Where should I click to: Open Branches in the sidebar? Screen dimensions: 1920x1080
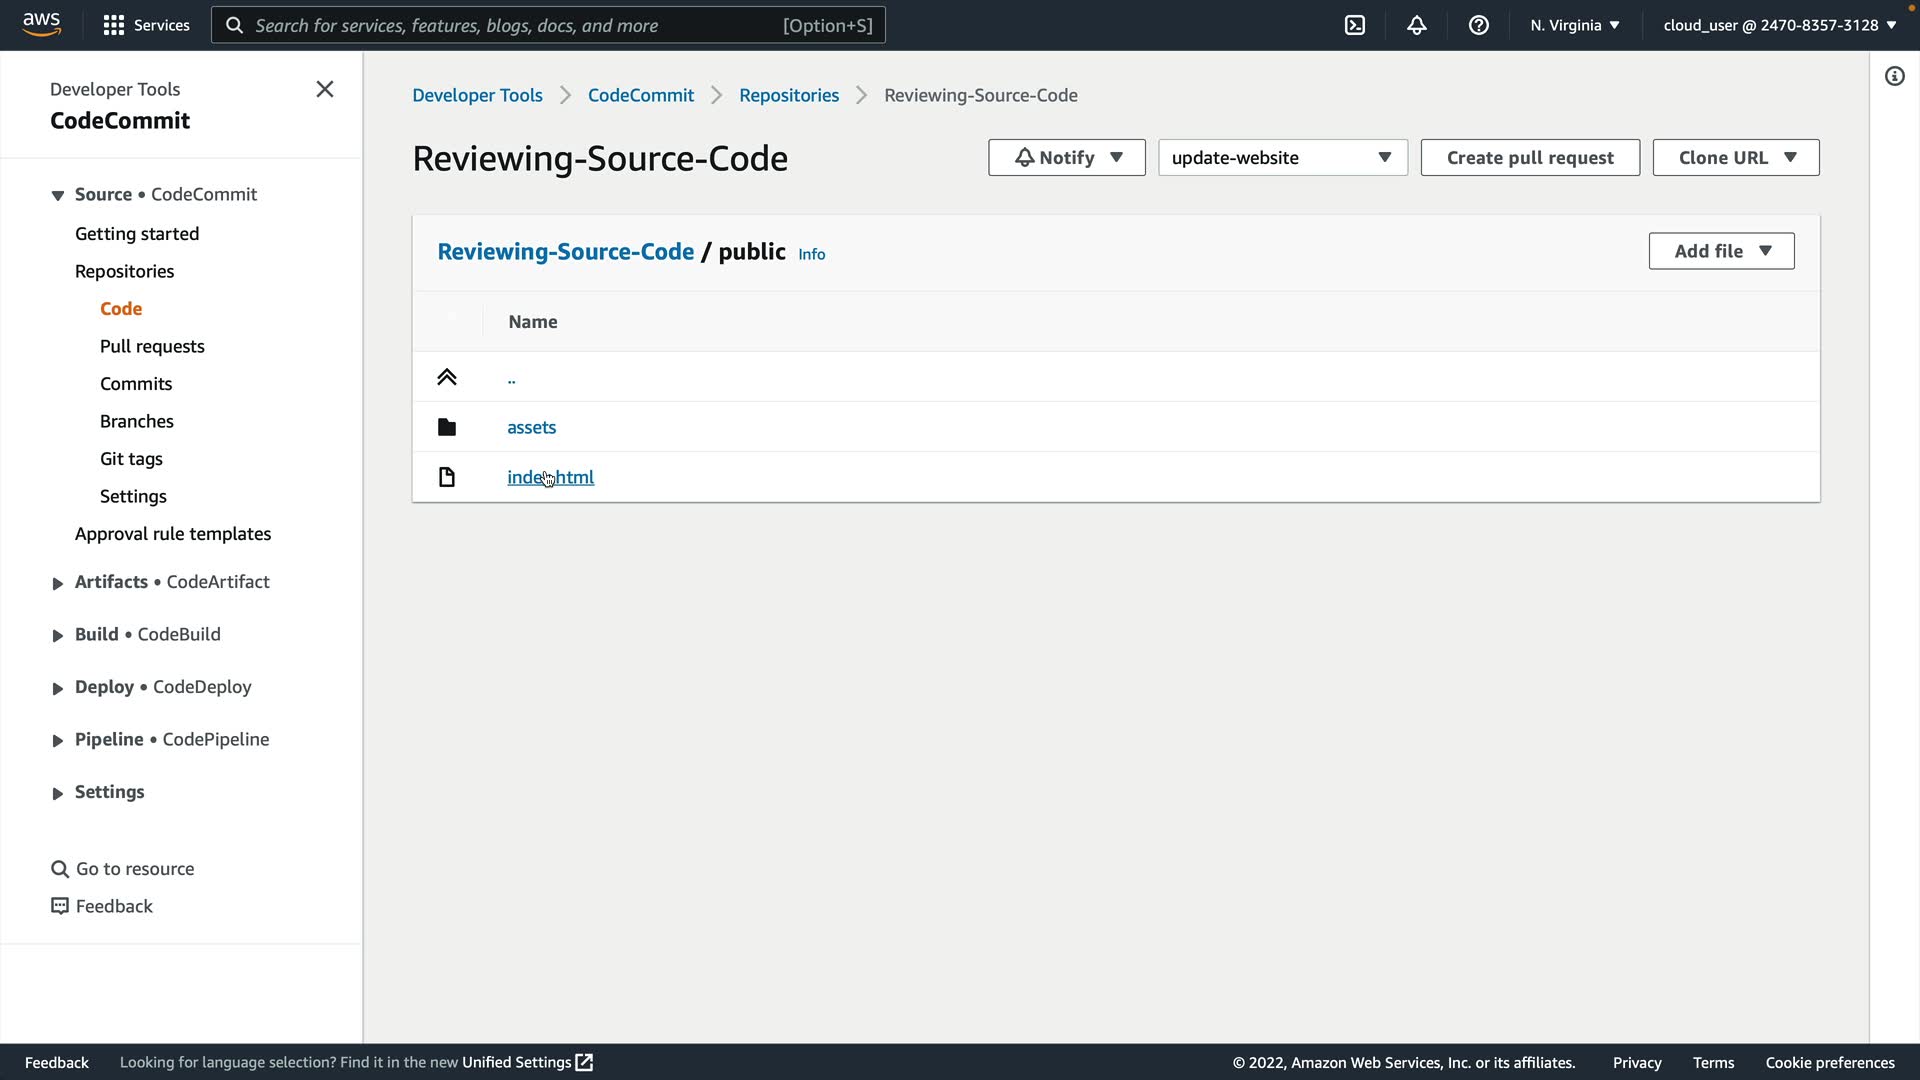137,421
